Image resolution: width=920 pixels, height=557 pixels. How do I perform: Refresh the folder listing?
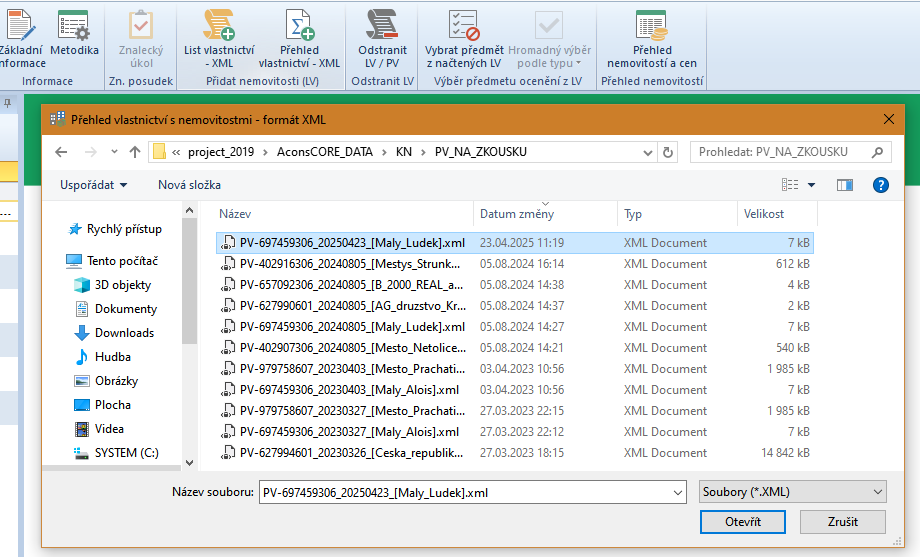click(x=668, y=153)
